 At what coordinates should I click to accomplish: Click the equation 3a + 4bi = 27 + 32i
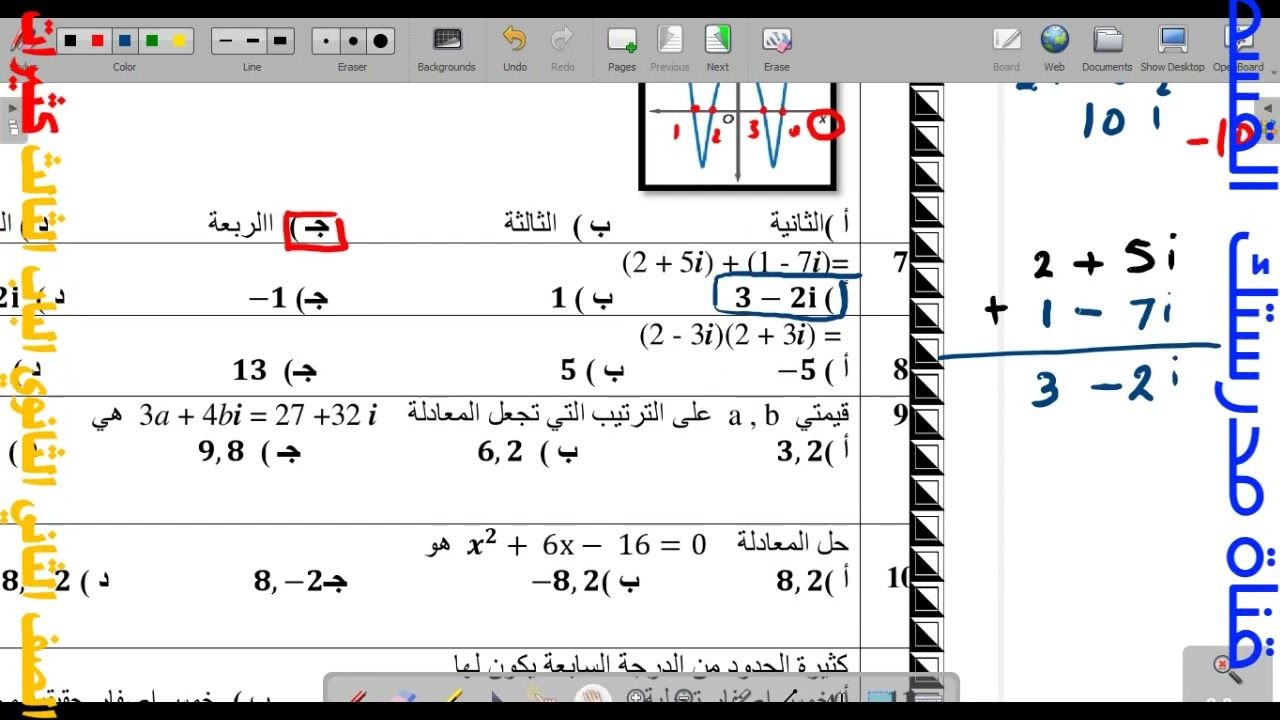click(258, 415)
